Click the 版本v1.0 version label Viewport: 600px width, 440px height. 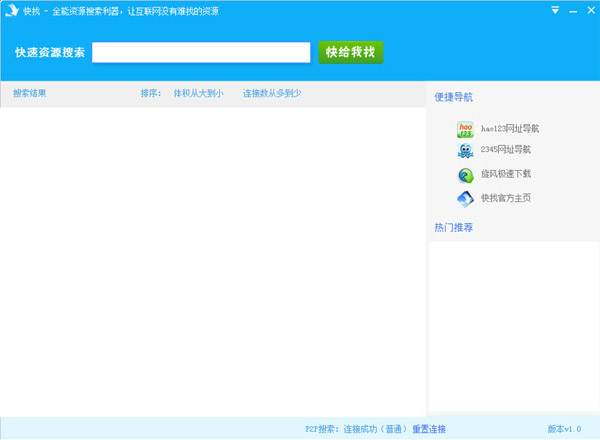click(x=564, y=429)
